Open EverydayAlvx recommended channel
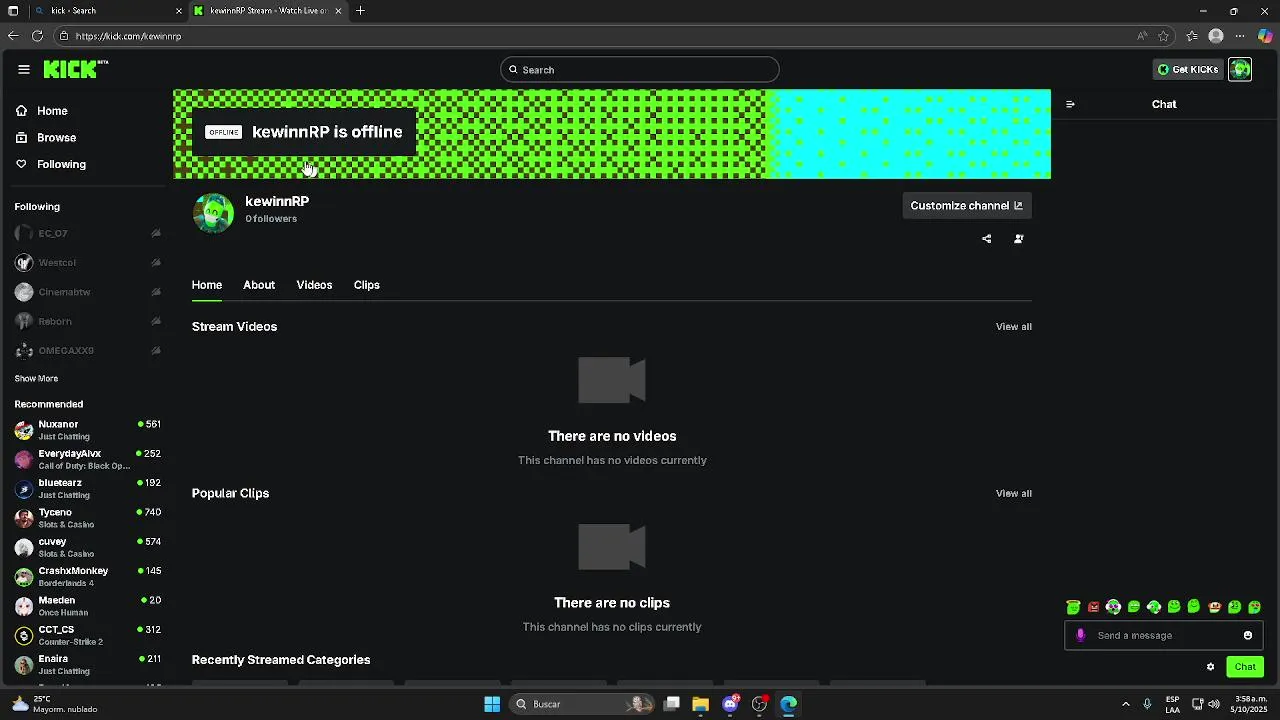1280x720 pixels. pyautogui.click(x=88, y=459)
